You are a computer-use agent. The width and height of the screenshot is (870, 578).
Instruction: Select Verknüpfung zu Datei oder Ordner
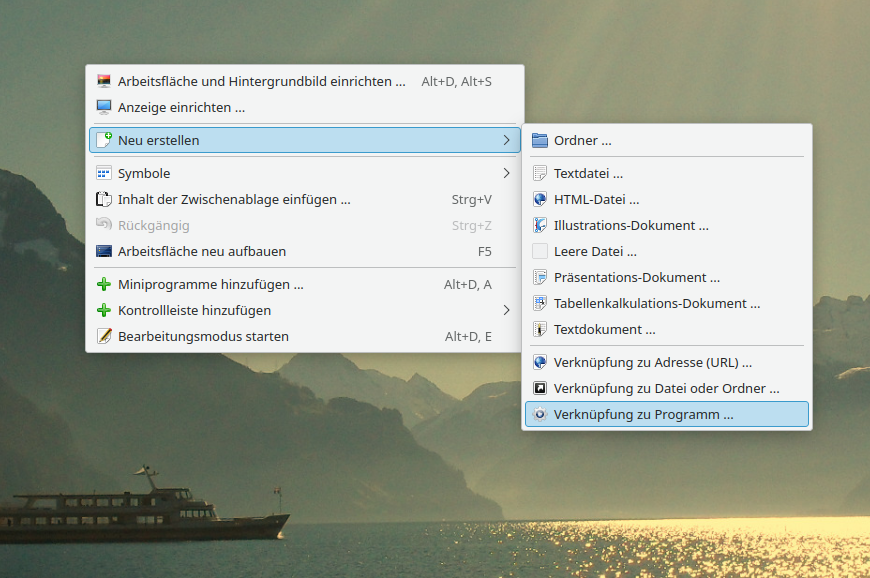[x=666, y=388]
